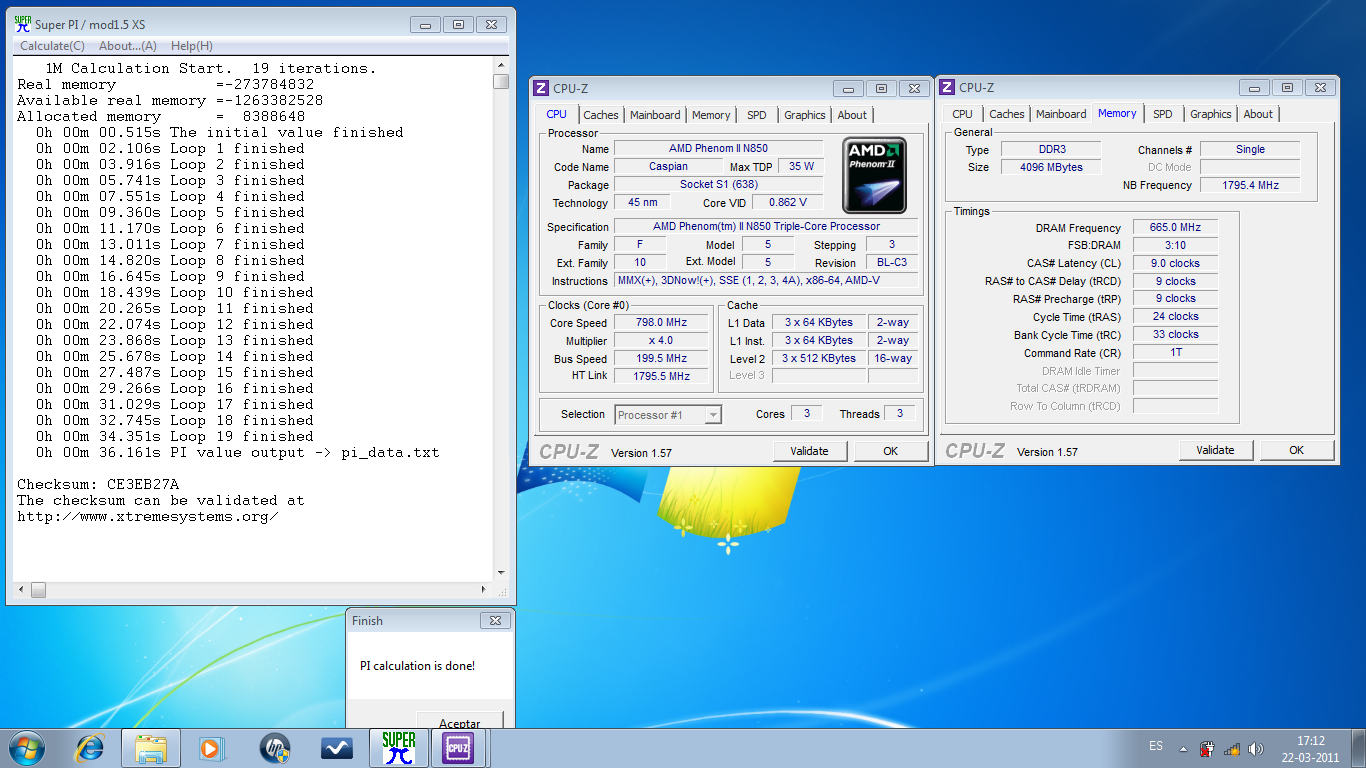Click the Checksum: CE3EB27A line
The width and height of the screenshot is (1366, 768).
point(98,484)
